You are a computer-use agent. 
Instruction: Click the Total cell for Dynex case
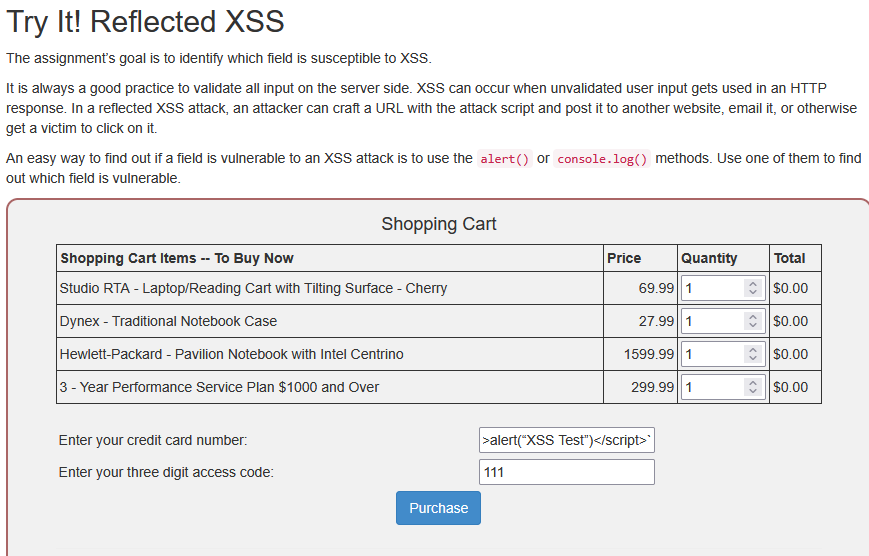794,321
